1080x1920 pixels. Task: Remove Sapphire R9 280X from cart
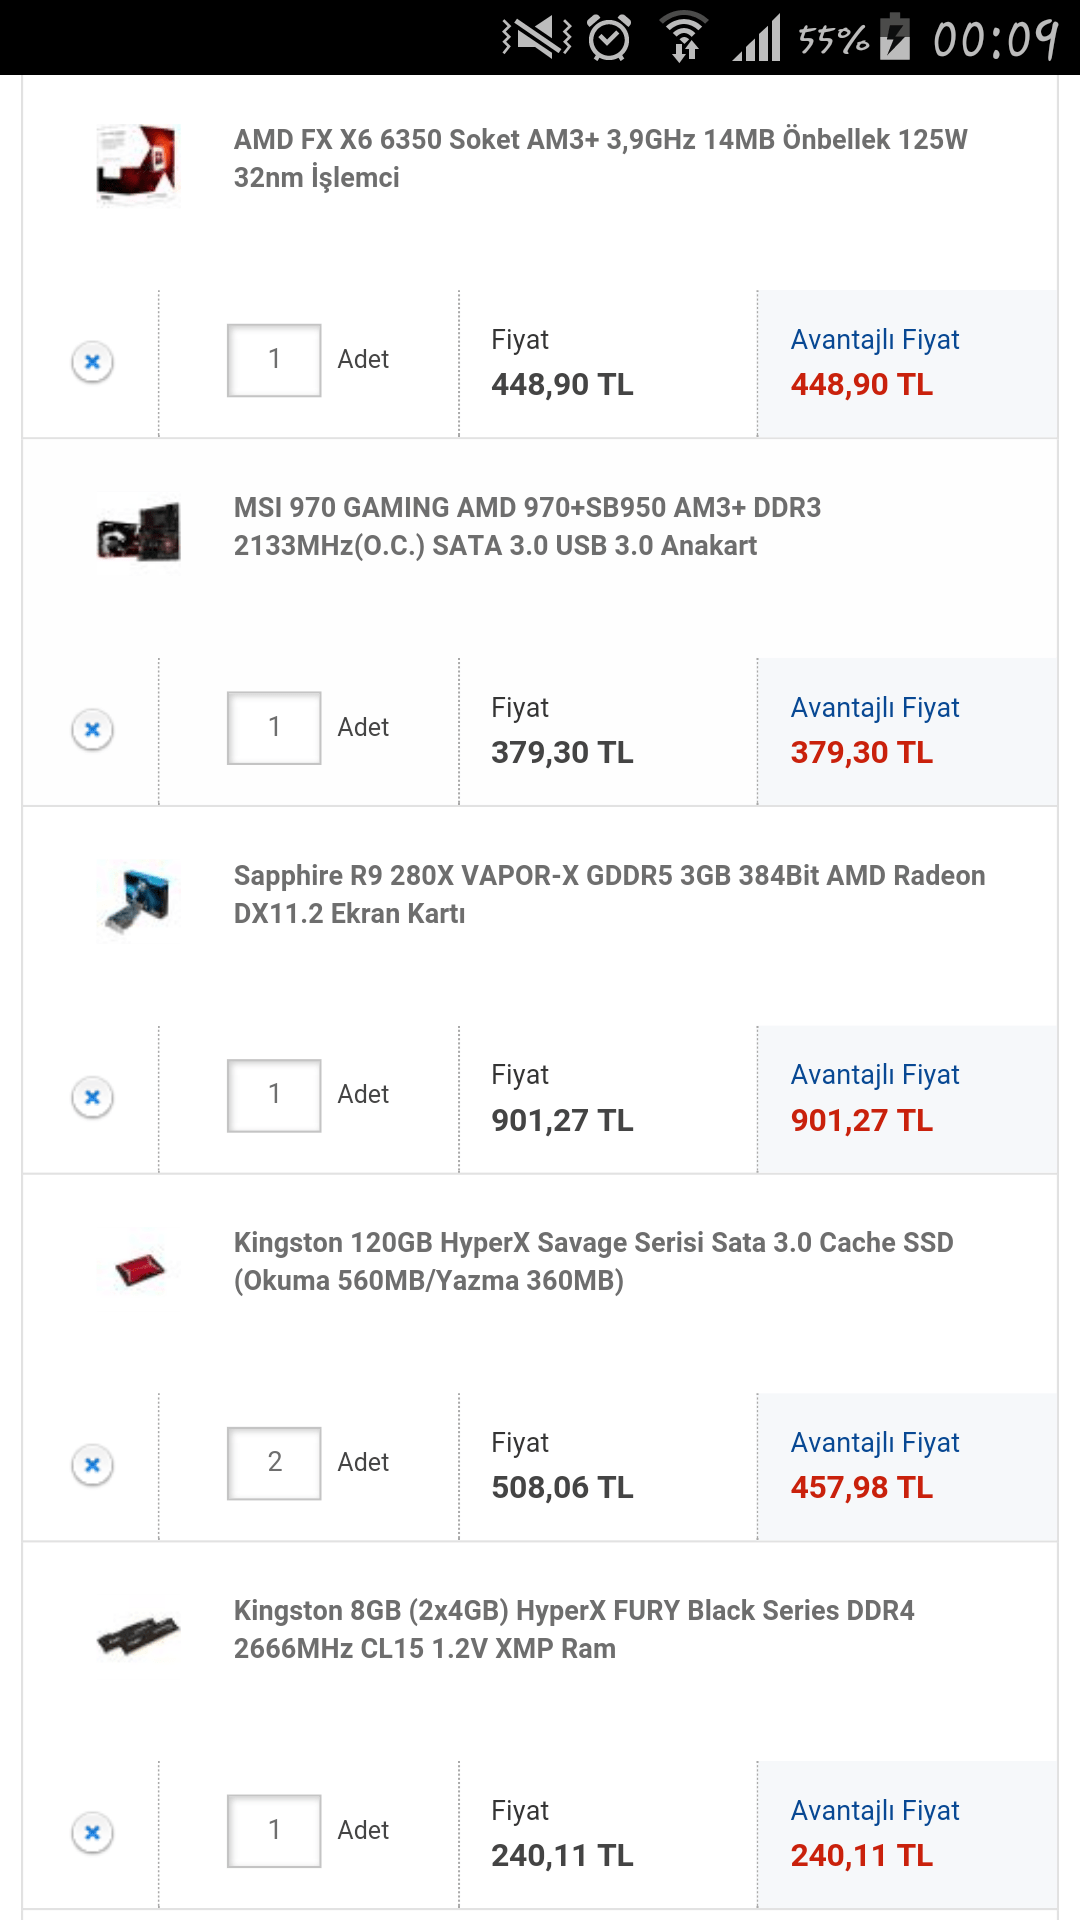(x=91, y=1096)
